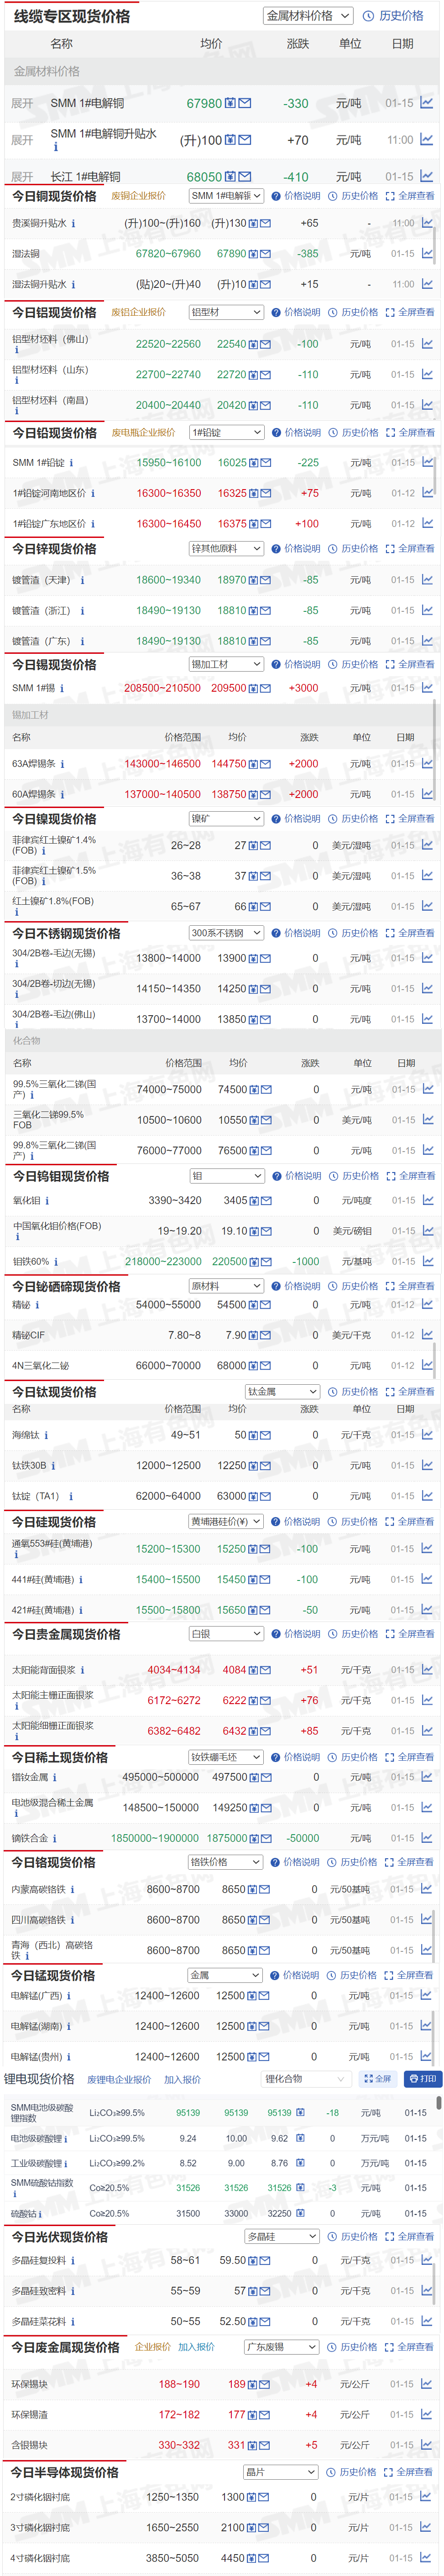The height and width of the screenshot is (2576, 444).
Task: Expand the SMM 1#电解铜 row via 展开
Action: click(x=22, y=103)
